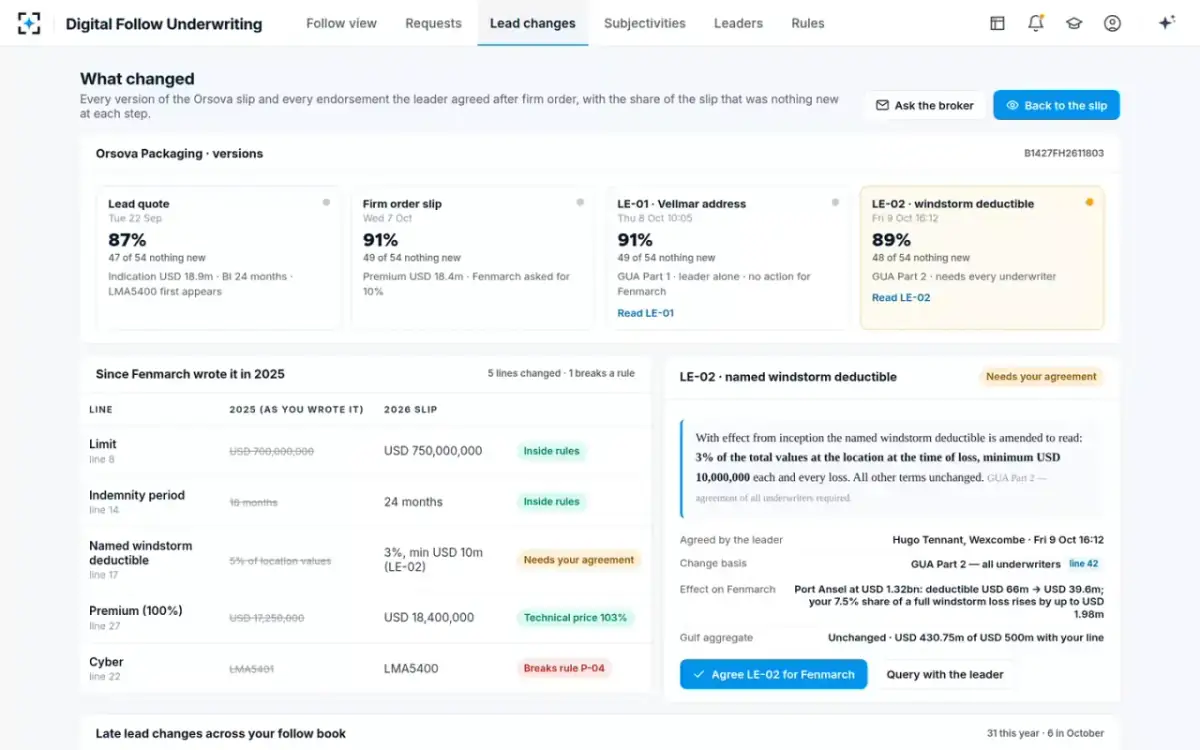The image size is (1200, 750).
Task: Open the layout panel icon in header
Action: click(997, 23)
